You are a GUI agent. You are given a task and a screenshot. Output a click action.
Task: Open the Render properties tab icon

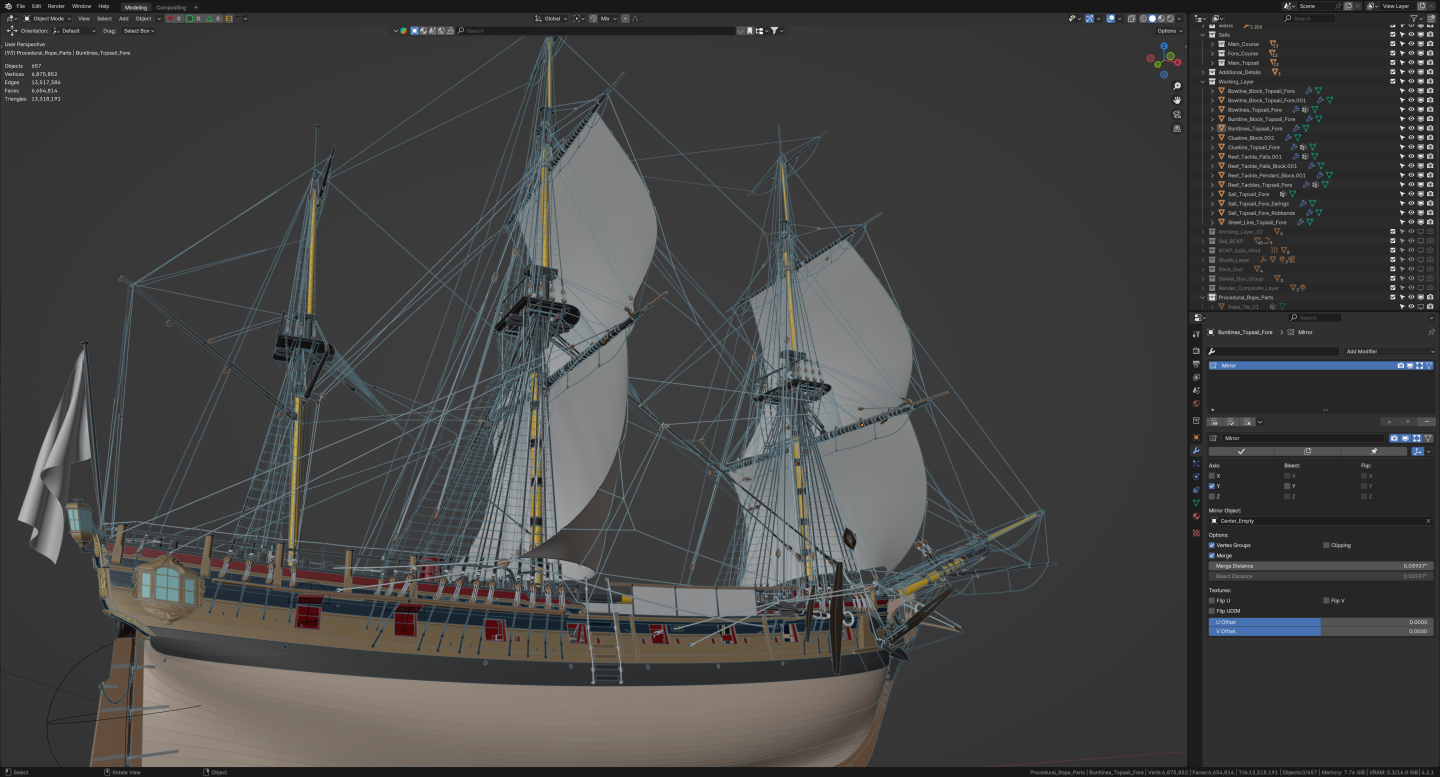click(x=1196, y=351)
